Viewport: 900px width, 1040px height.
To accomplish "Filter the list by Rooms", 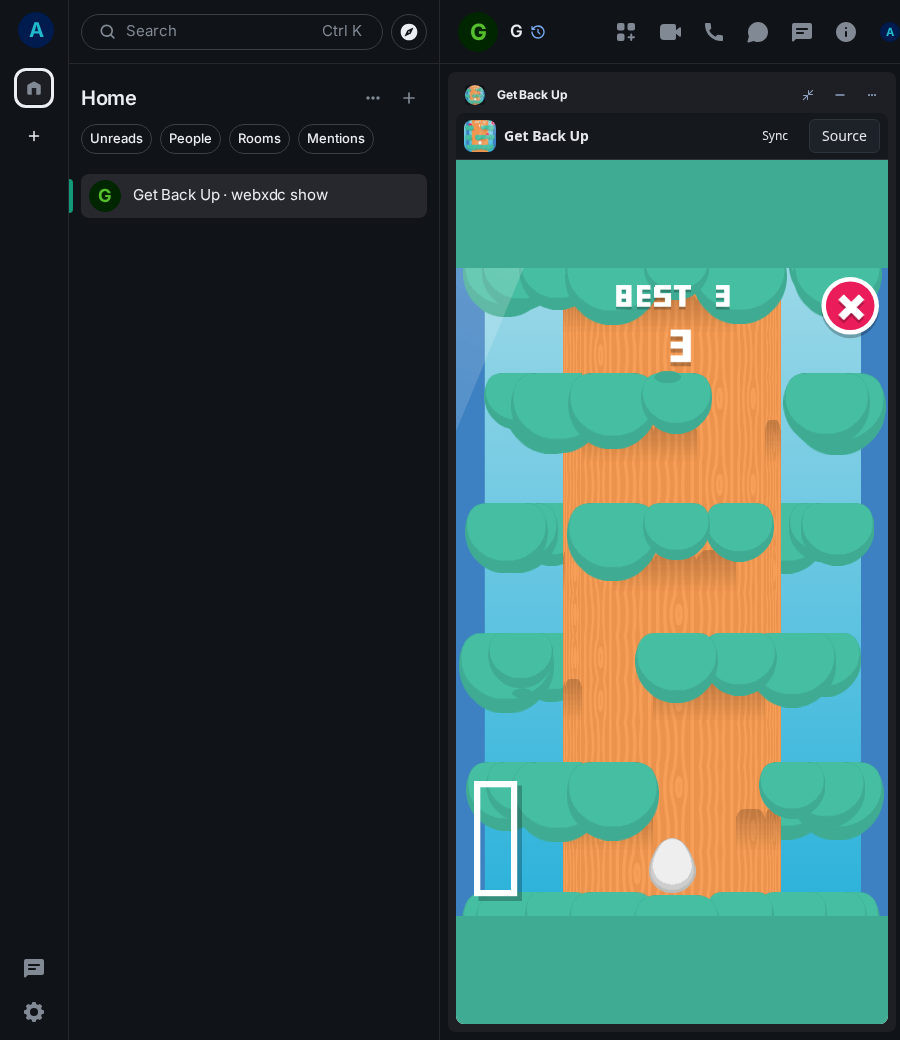I will (259, 139).
